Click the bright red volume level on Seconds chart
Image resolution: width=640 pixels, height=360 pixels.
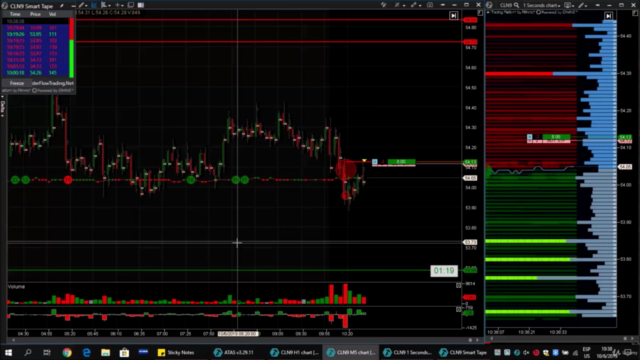[519, 74]
